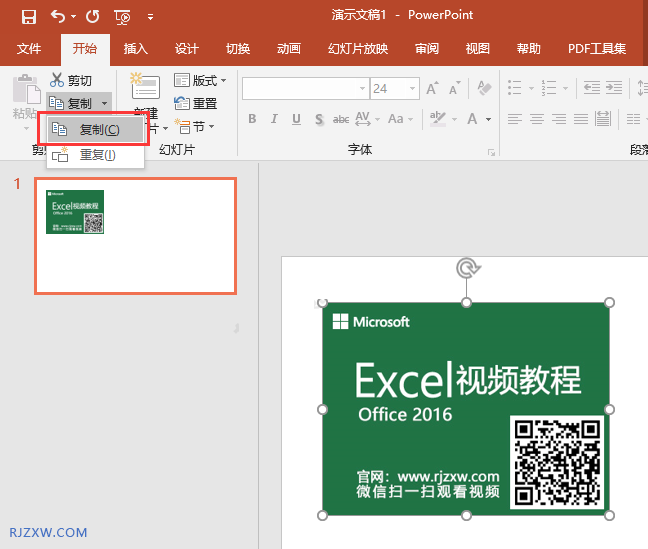This screenshot has width=648, height=549.
Task: Switch to the Insert (插入) tab
Action: pyautogui.click(x=135, y=49)
